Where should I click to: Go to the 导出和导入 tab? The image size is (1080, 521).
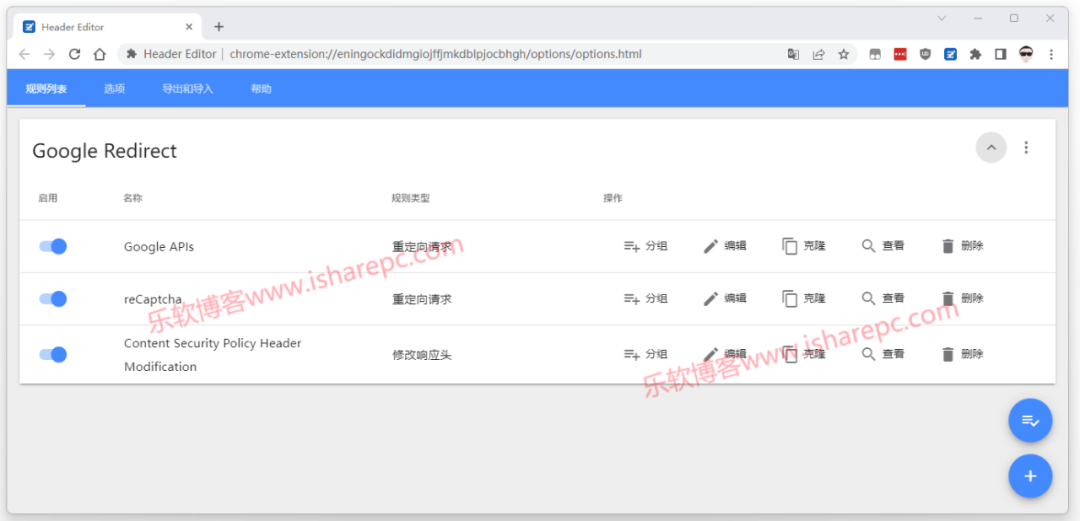[187, 89]
